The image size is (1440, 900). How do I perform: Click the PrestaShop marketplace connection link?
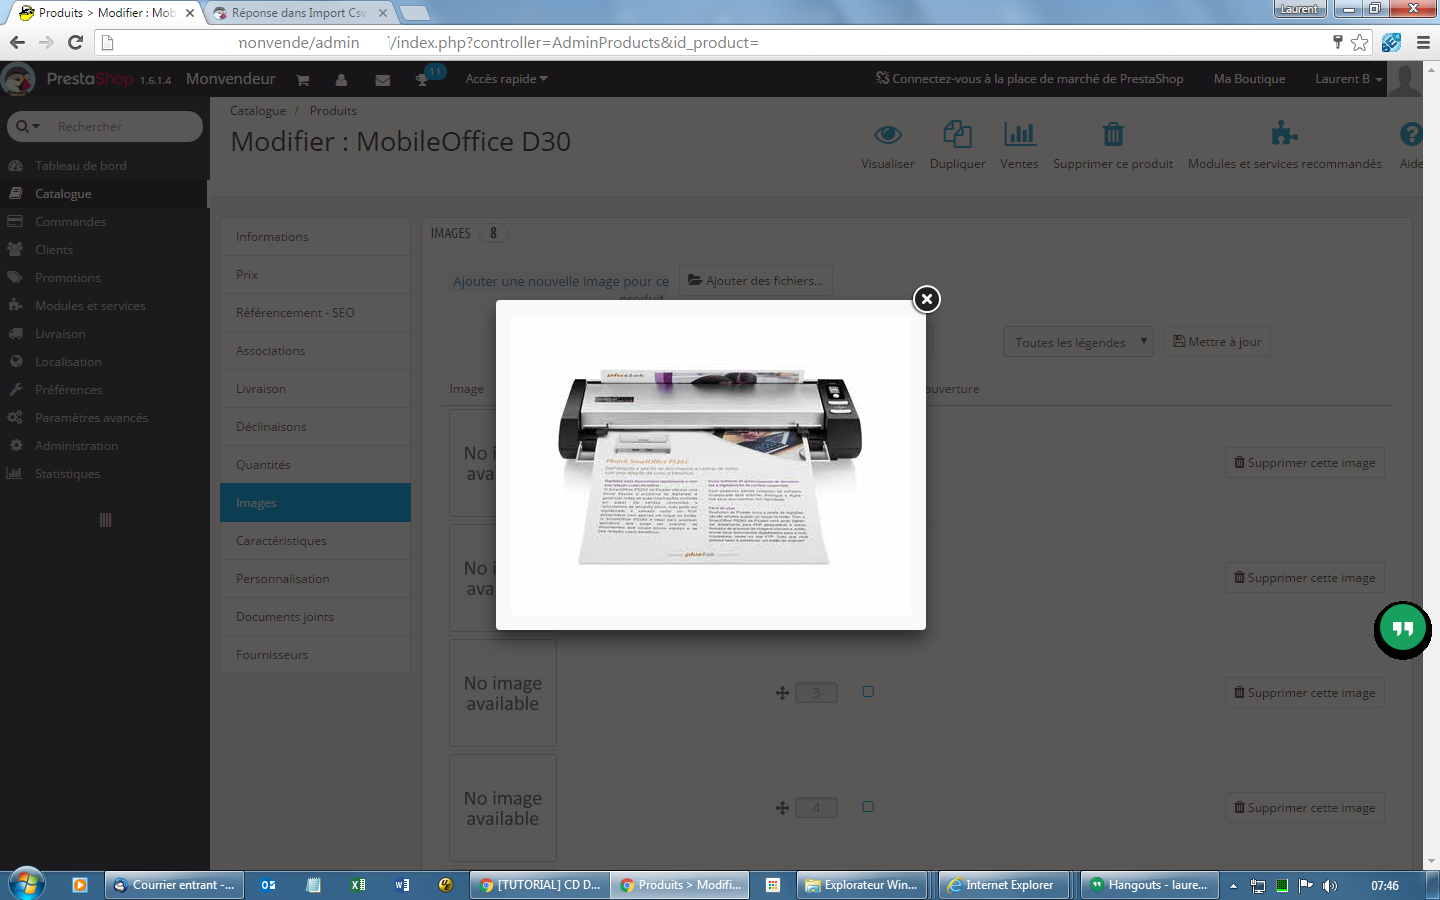click(1029, 79)
